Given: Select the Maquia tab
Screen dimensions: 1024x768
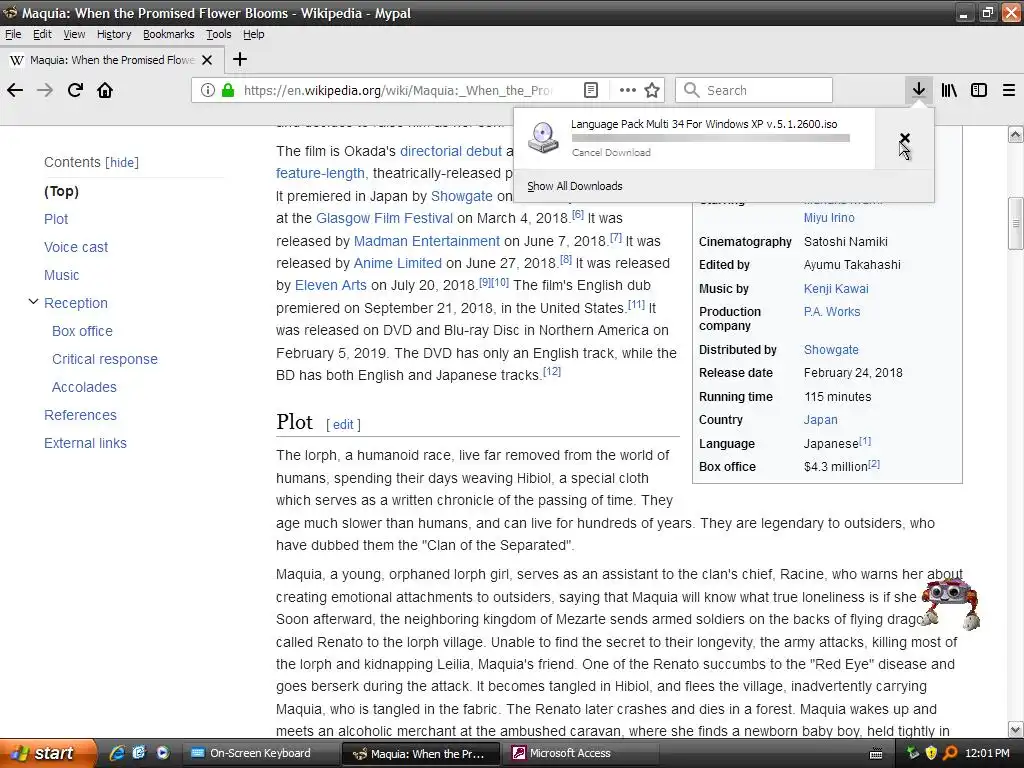Looking at the screenshot, I should tap(112, 60).
